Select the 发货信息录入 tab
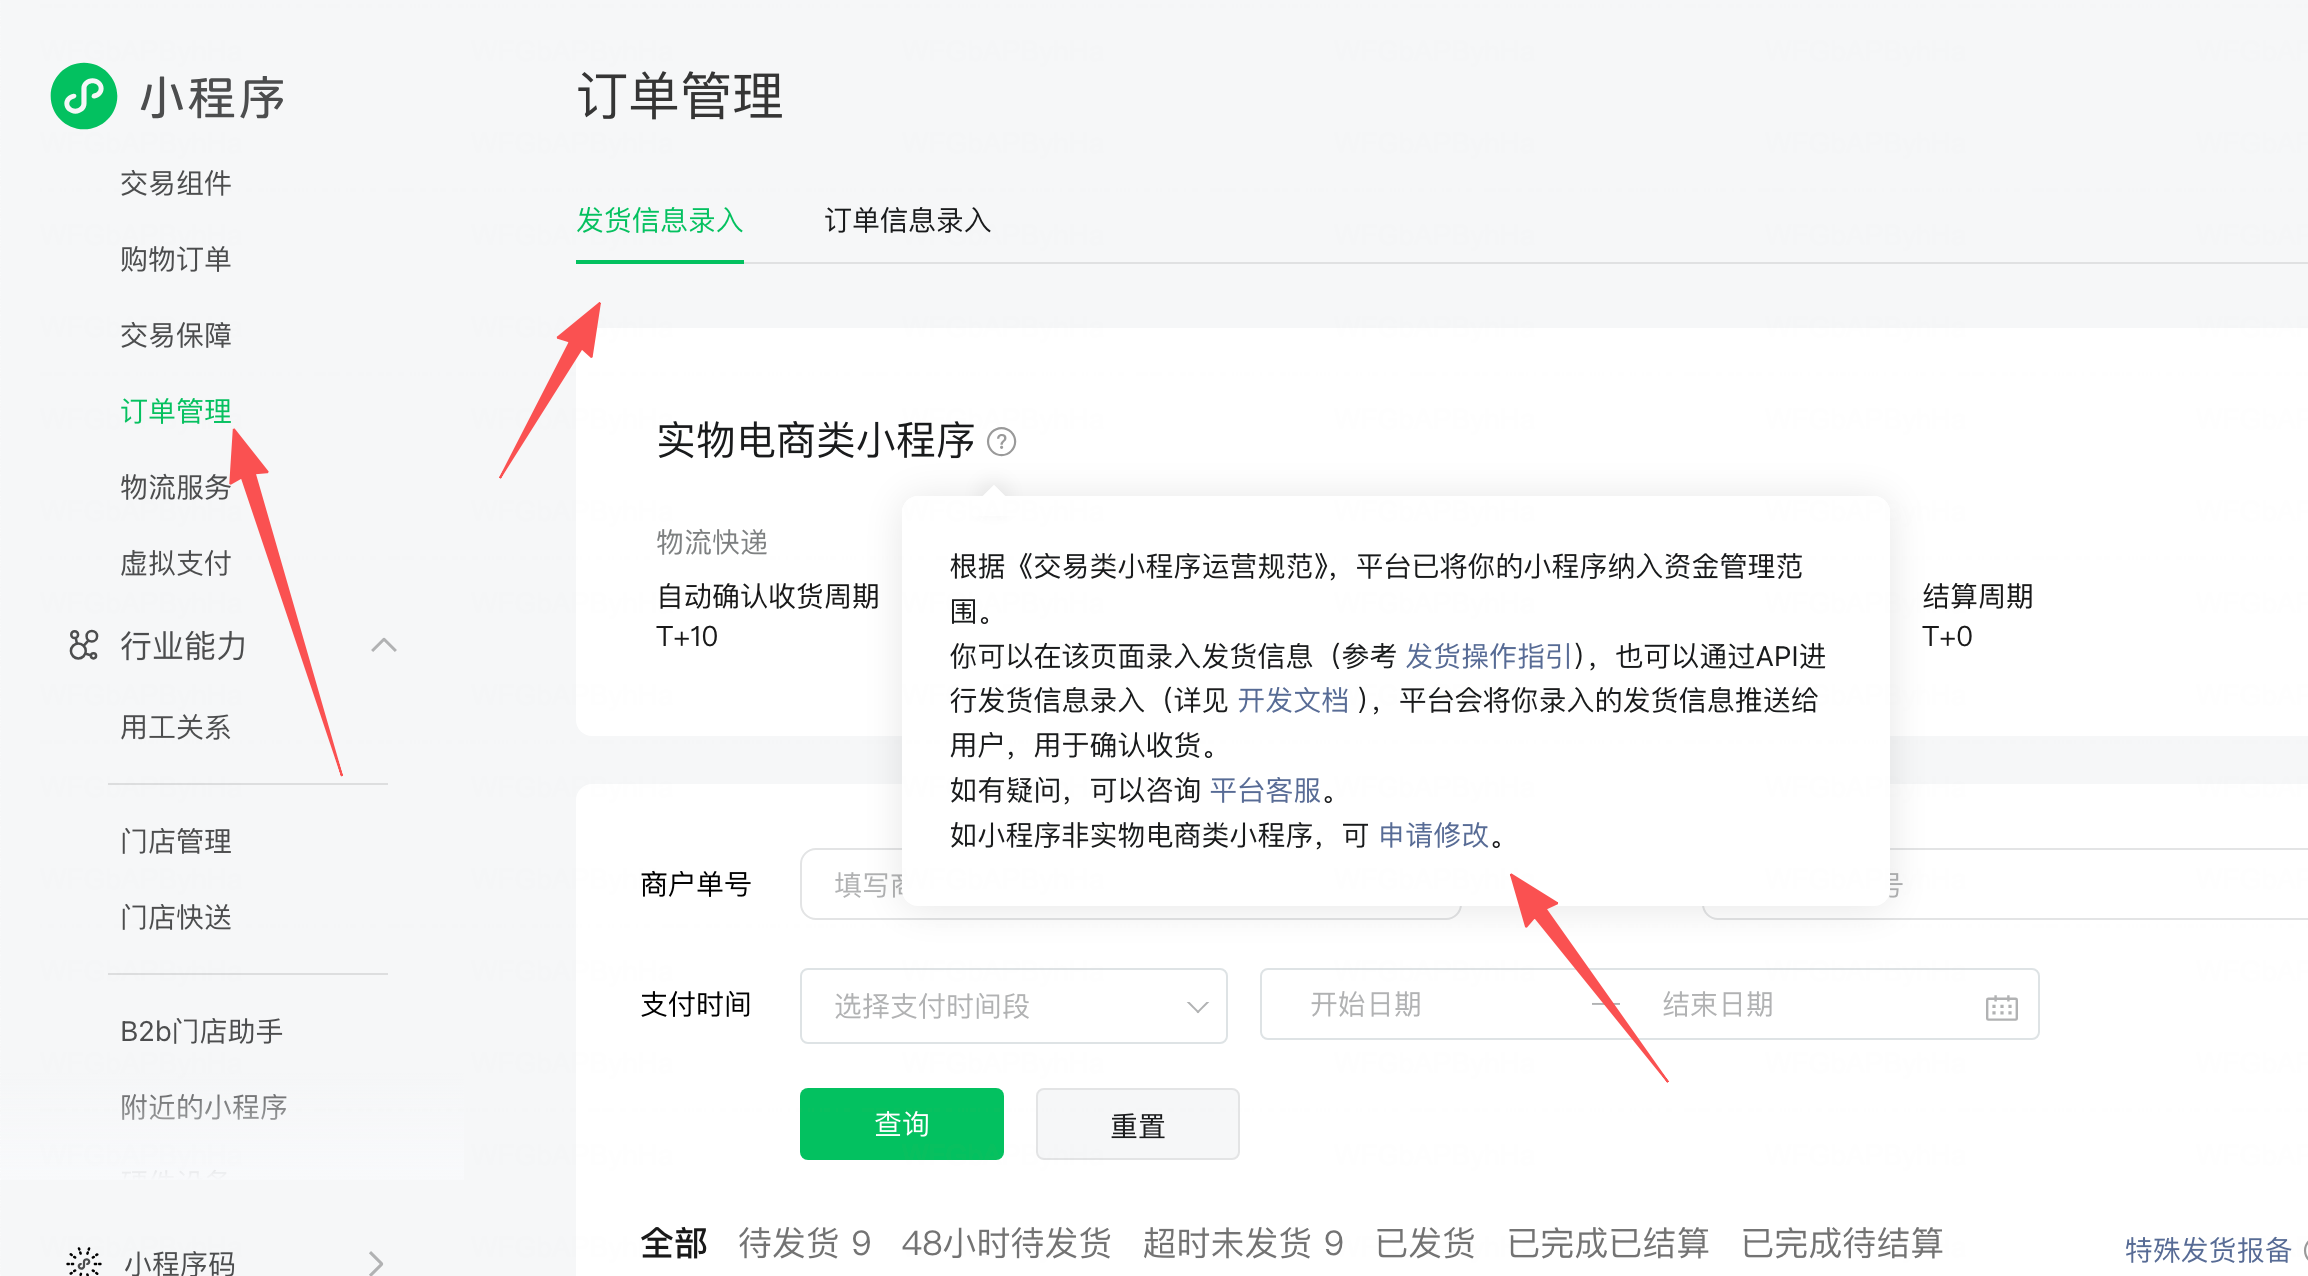Screen dimensions: 2308x1276 tap(659, 220)
